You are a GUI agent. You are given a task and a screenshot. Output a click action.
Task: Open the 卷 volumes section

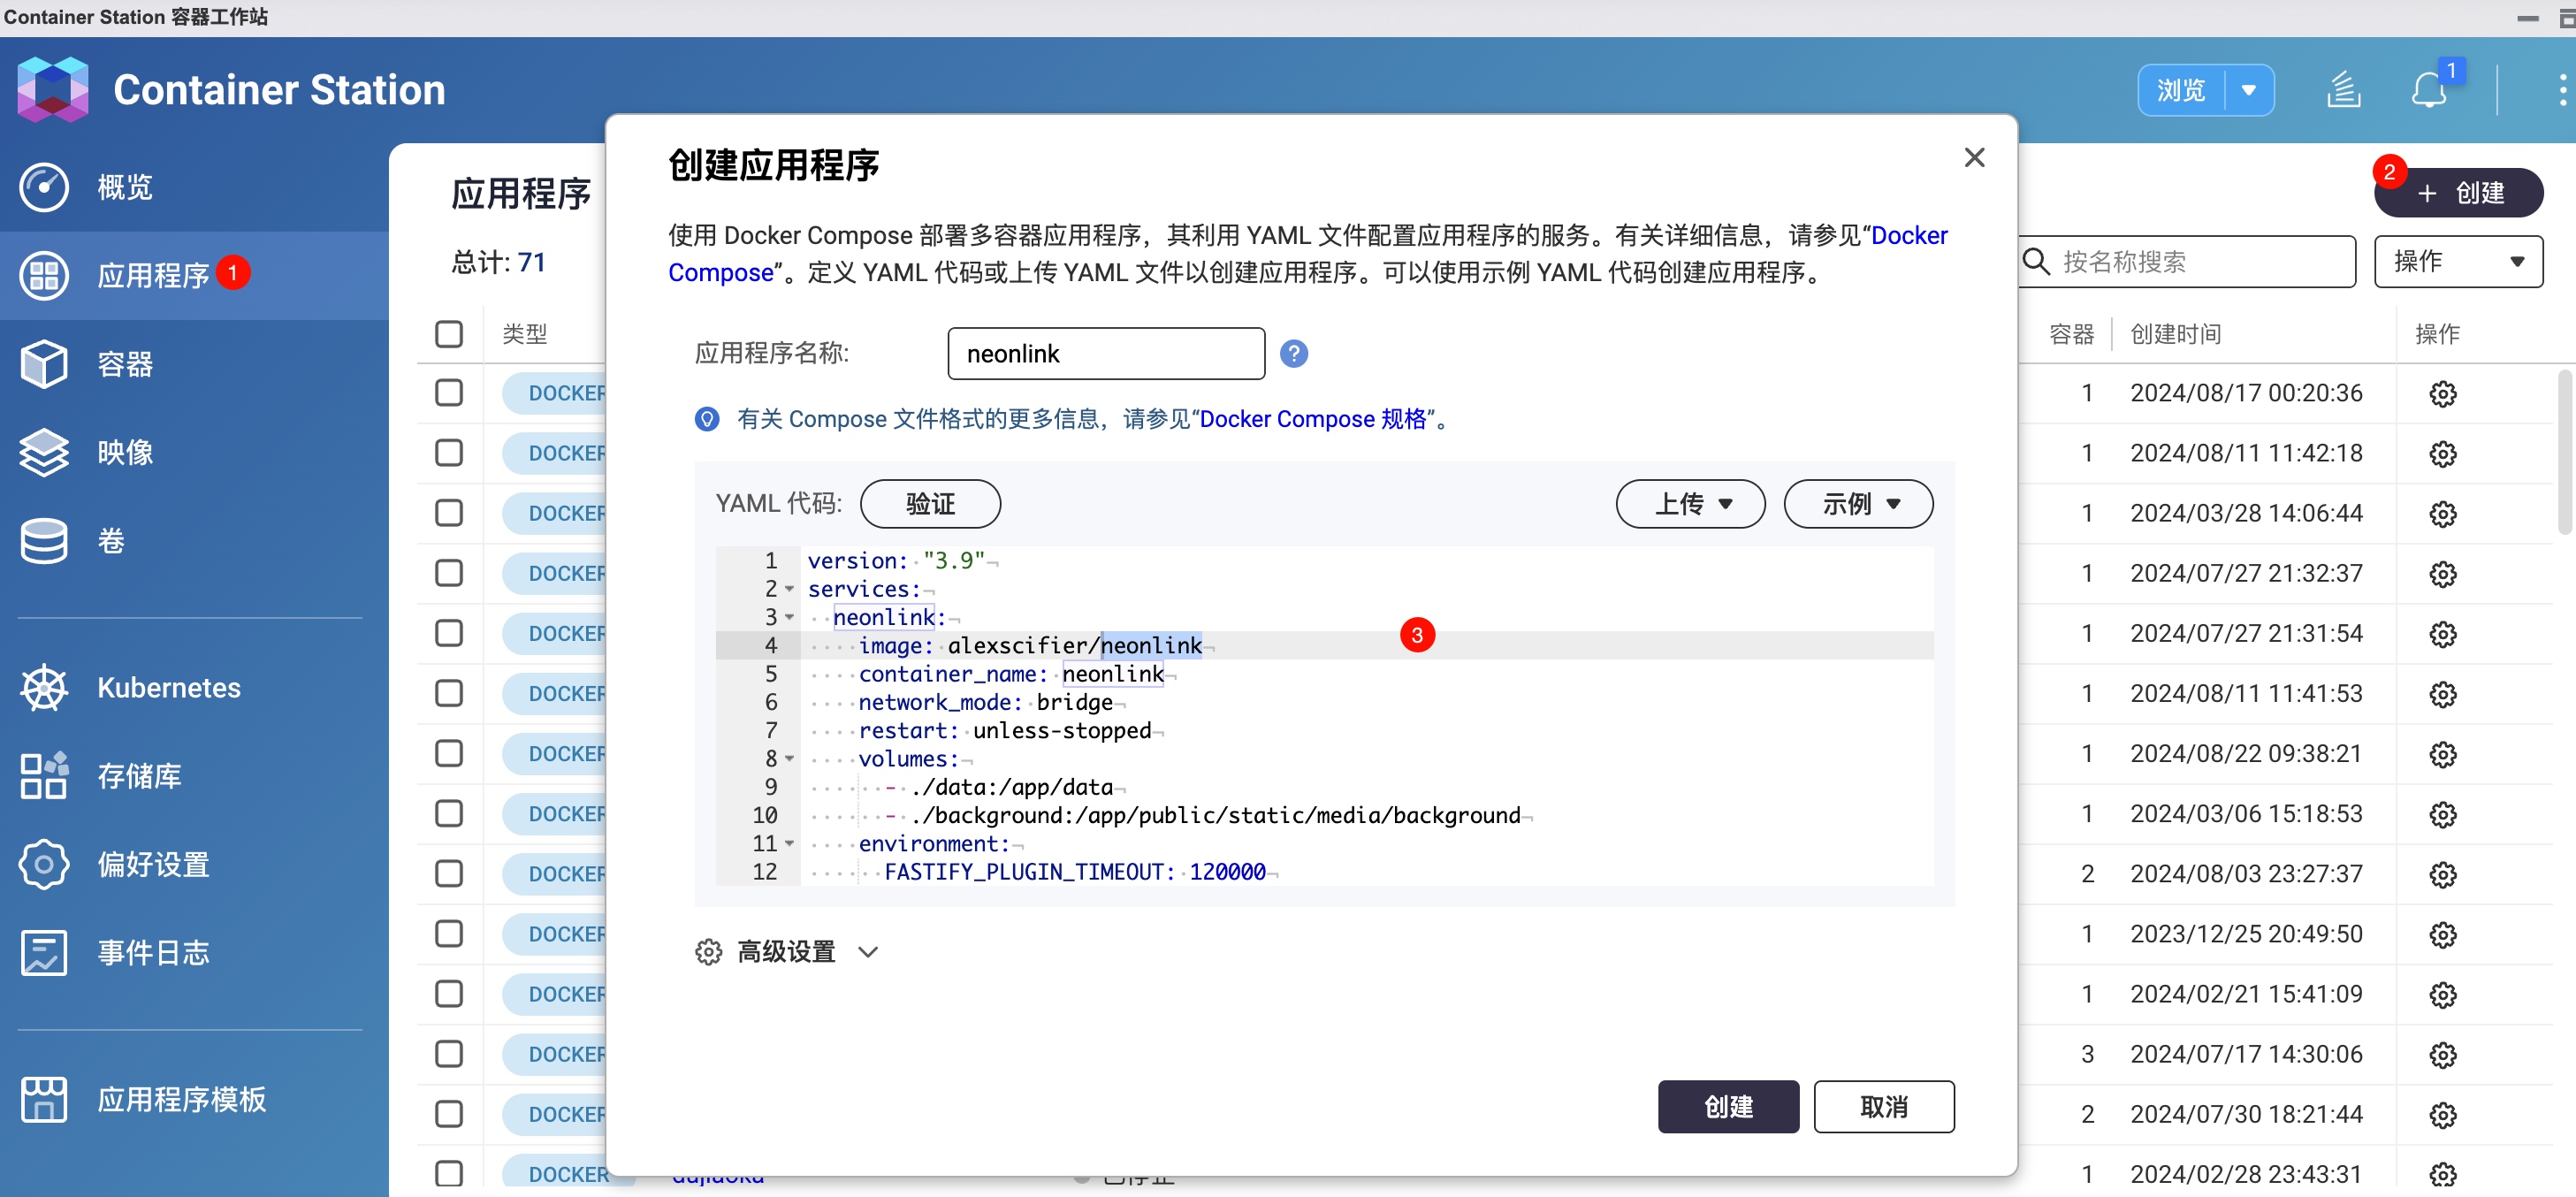(194, 541)
